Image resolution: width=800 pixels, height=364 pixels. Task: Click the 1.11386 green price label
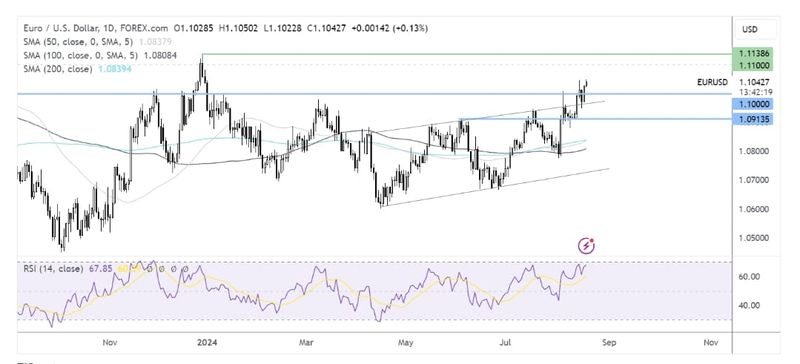(753, 53)
